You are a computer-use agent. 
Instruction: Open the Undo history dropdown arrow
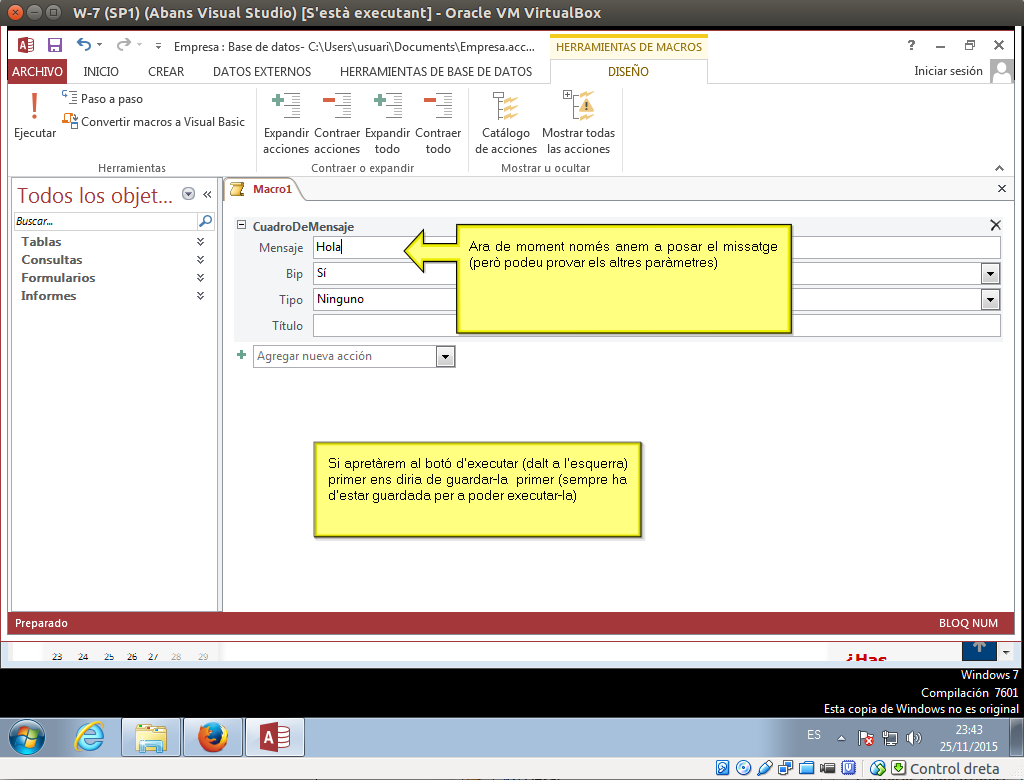pyautogui.click(x=99, y=45)
